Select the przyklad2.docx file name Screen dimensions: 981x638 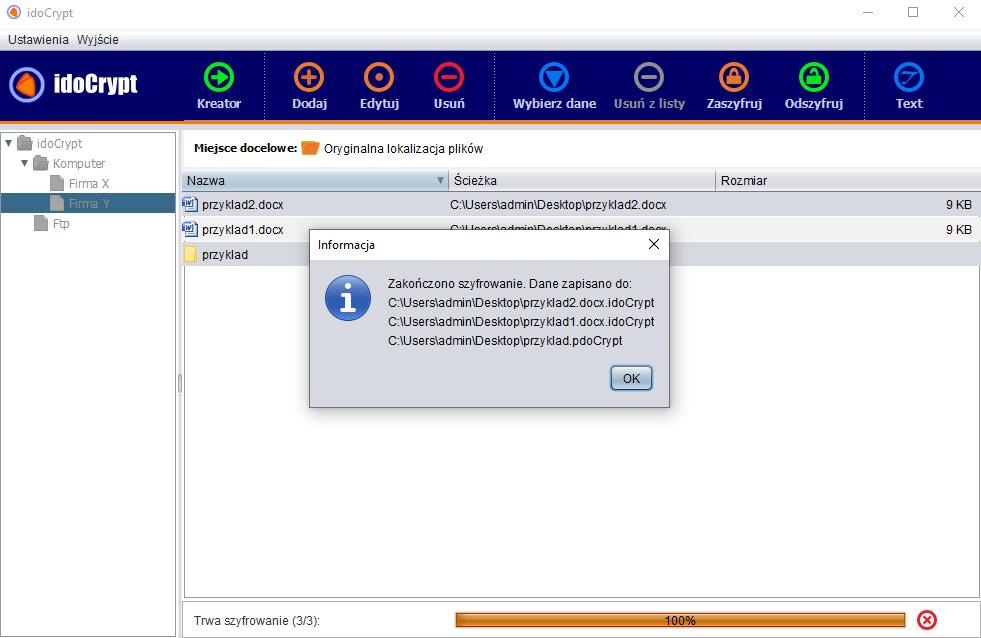tap(243, 205)
